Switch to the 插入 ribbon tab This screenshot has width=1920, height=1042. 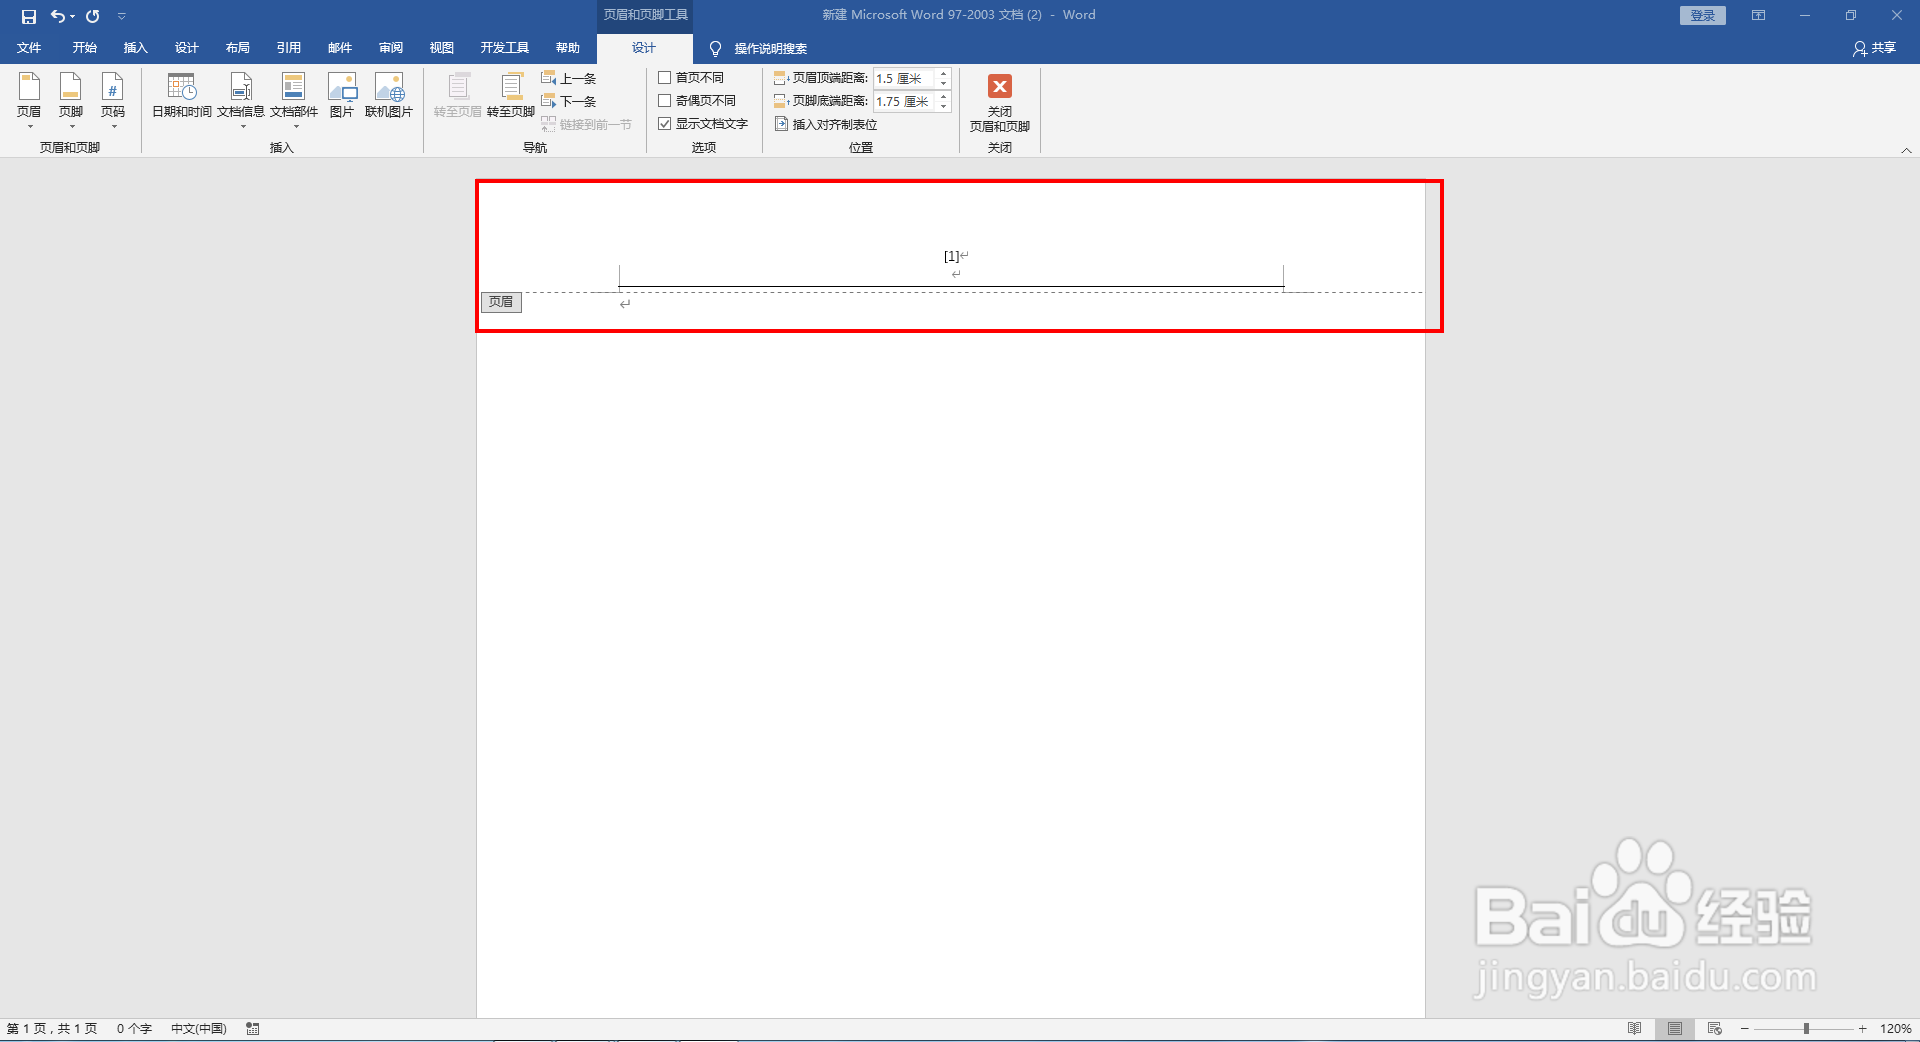(x=135, y=47)
